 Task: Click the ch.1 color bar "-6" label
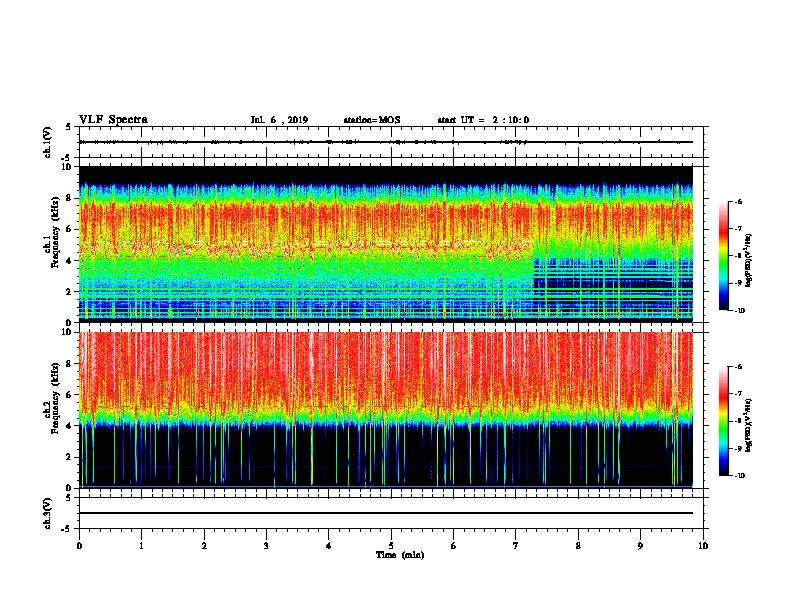click(738, 202)
